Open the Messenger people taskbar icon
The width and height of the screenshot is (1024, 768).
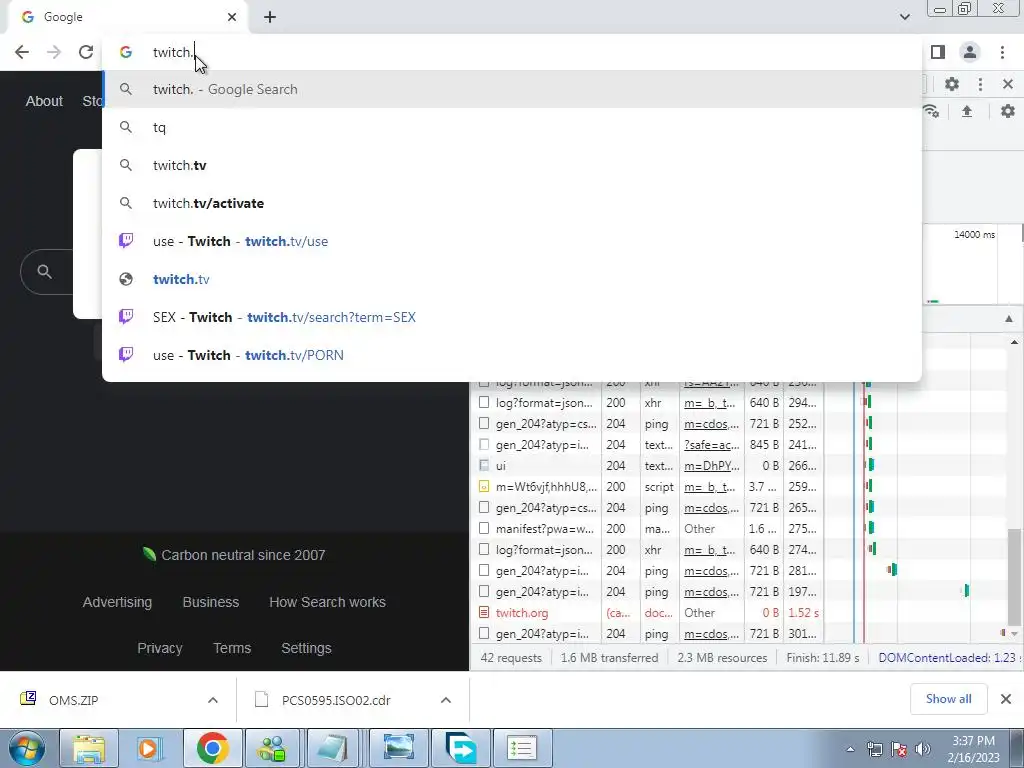click(273, 748)
